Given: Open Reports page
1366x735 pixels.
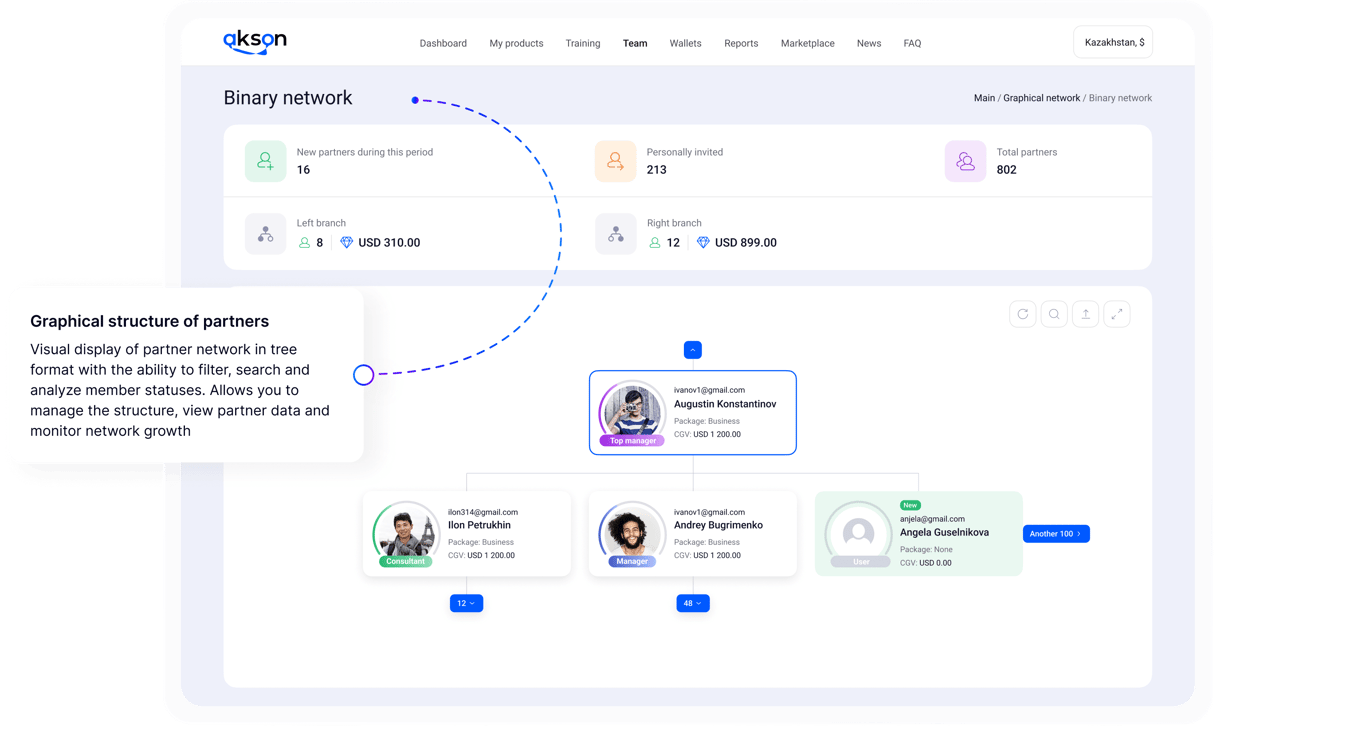Looking at the screenshot, I should click(741, 43).
